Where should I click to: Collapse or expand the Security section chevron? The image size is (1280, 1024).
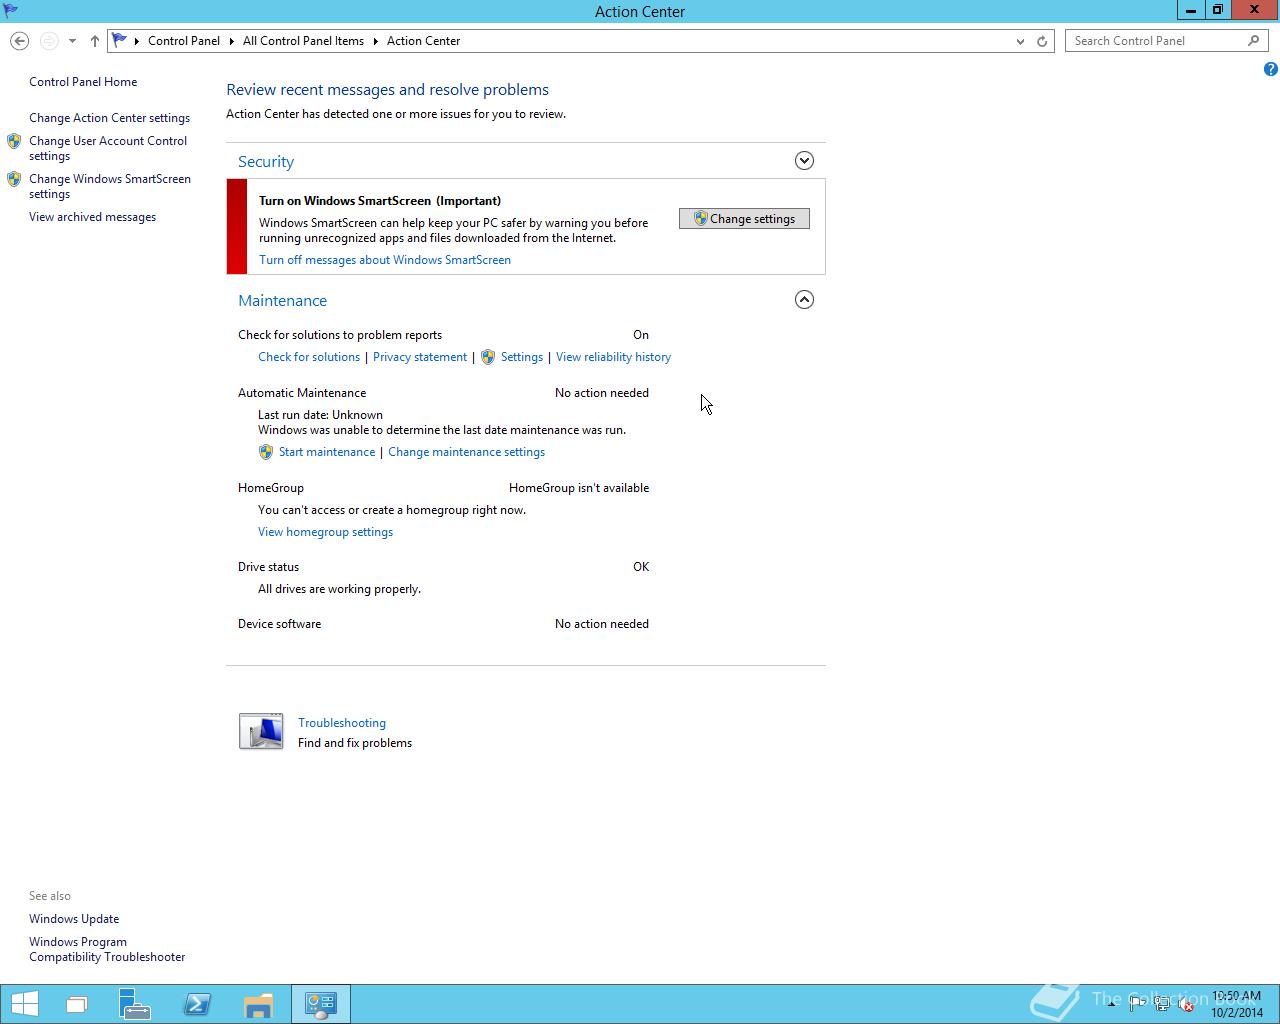click(804, 161)
